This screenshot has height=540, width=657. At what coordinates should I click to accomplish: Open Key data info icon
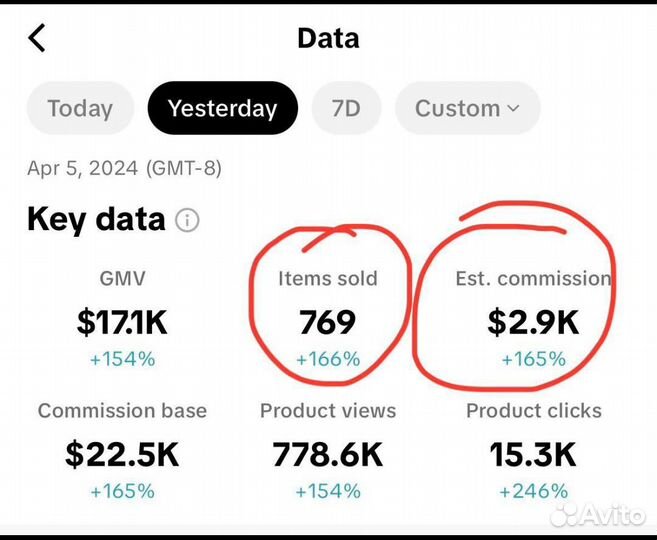pyautogui.click(x=187, y=220)
